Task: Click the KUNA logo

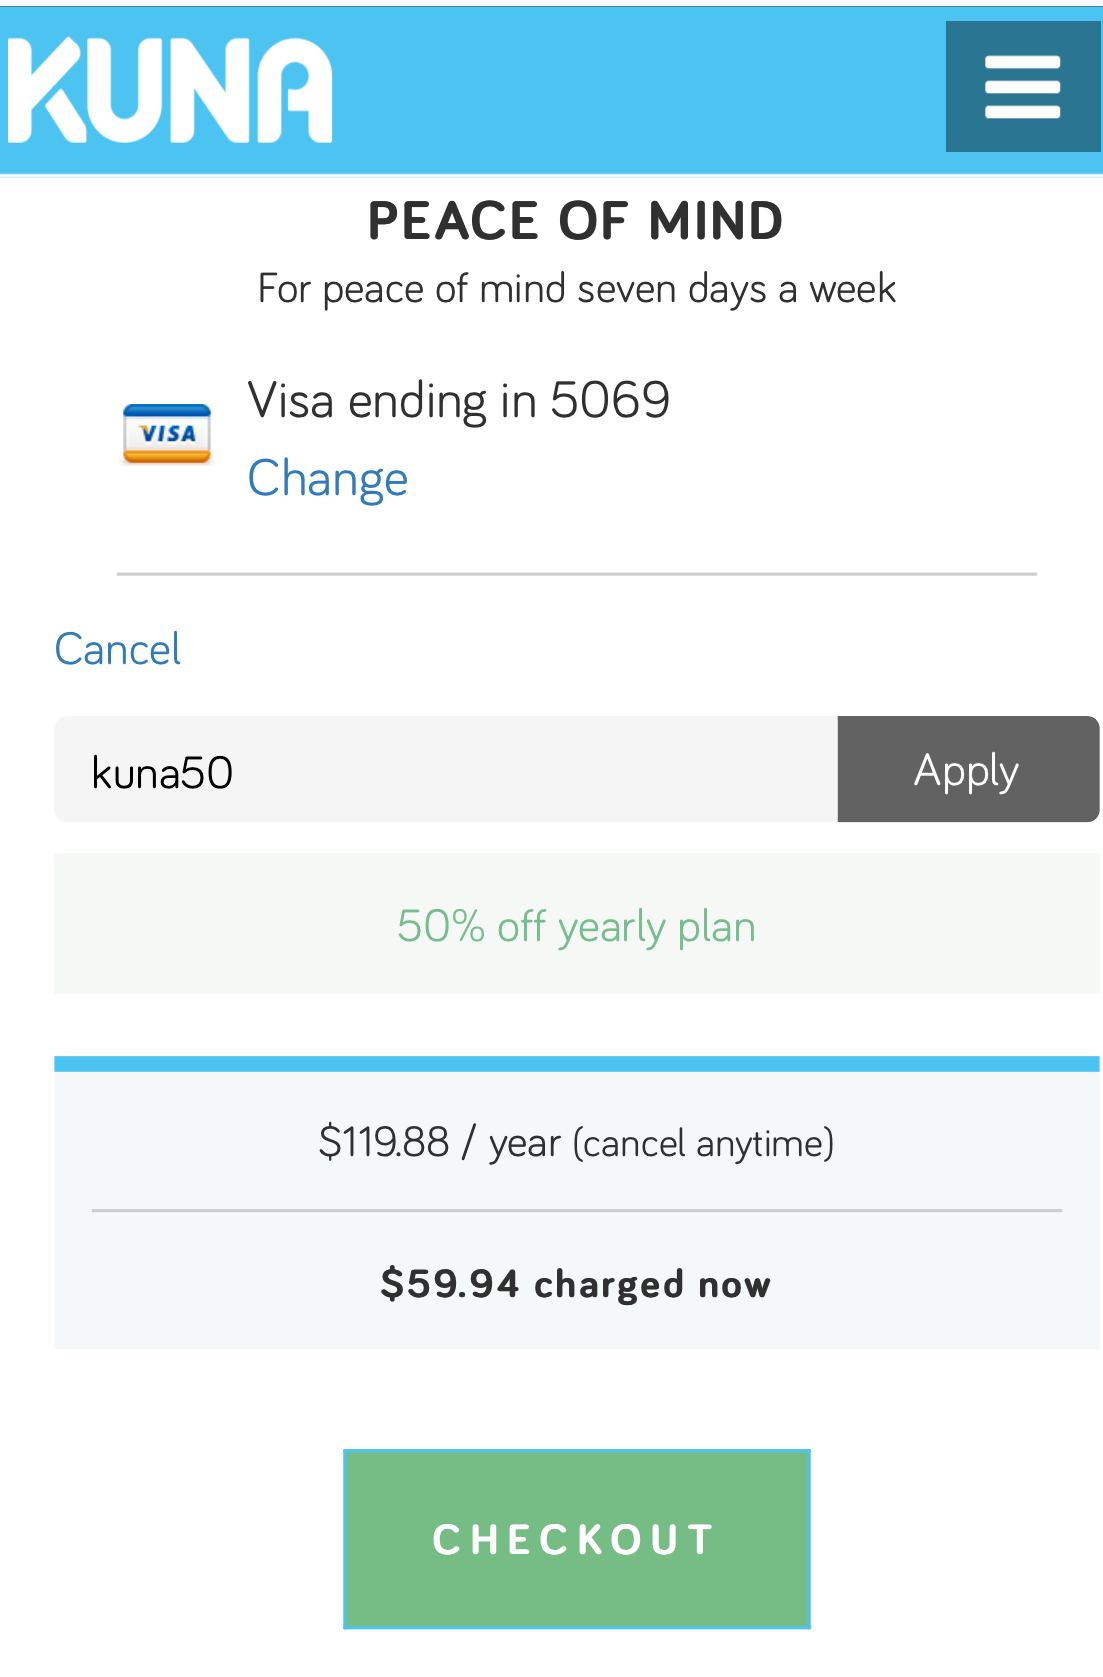Action: (170, 90)
